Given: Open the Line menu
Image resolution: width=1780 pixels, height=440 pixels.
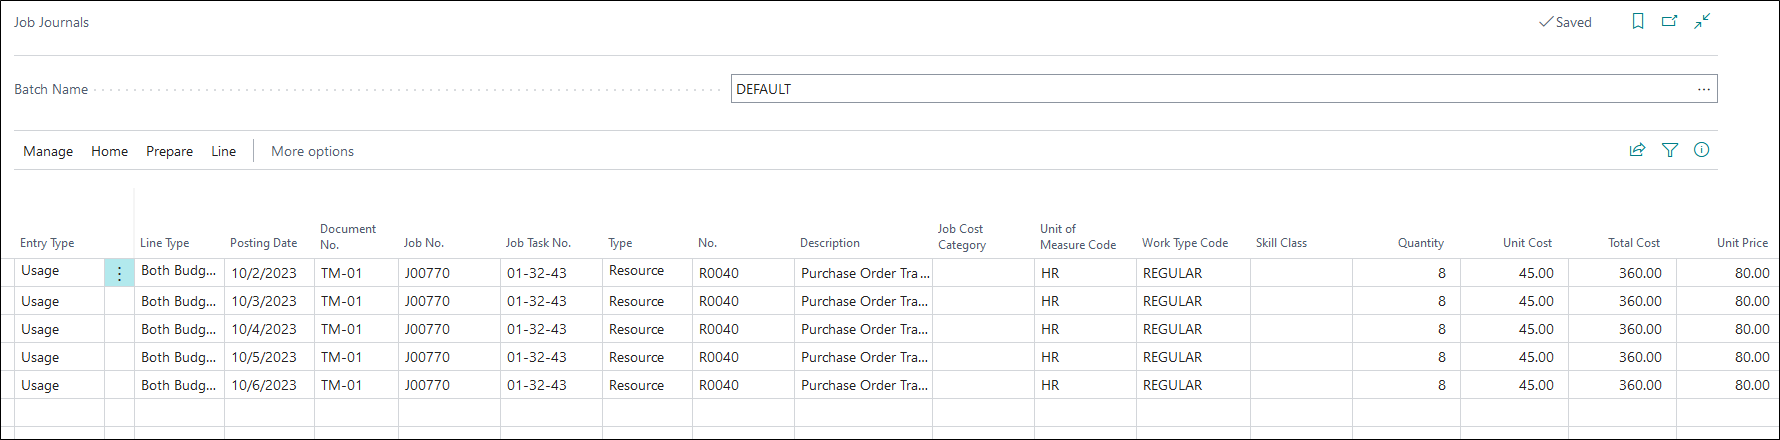Looking at the screenshot, I should 223,151.
